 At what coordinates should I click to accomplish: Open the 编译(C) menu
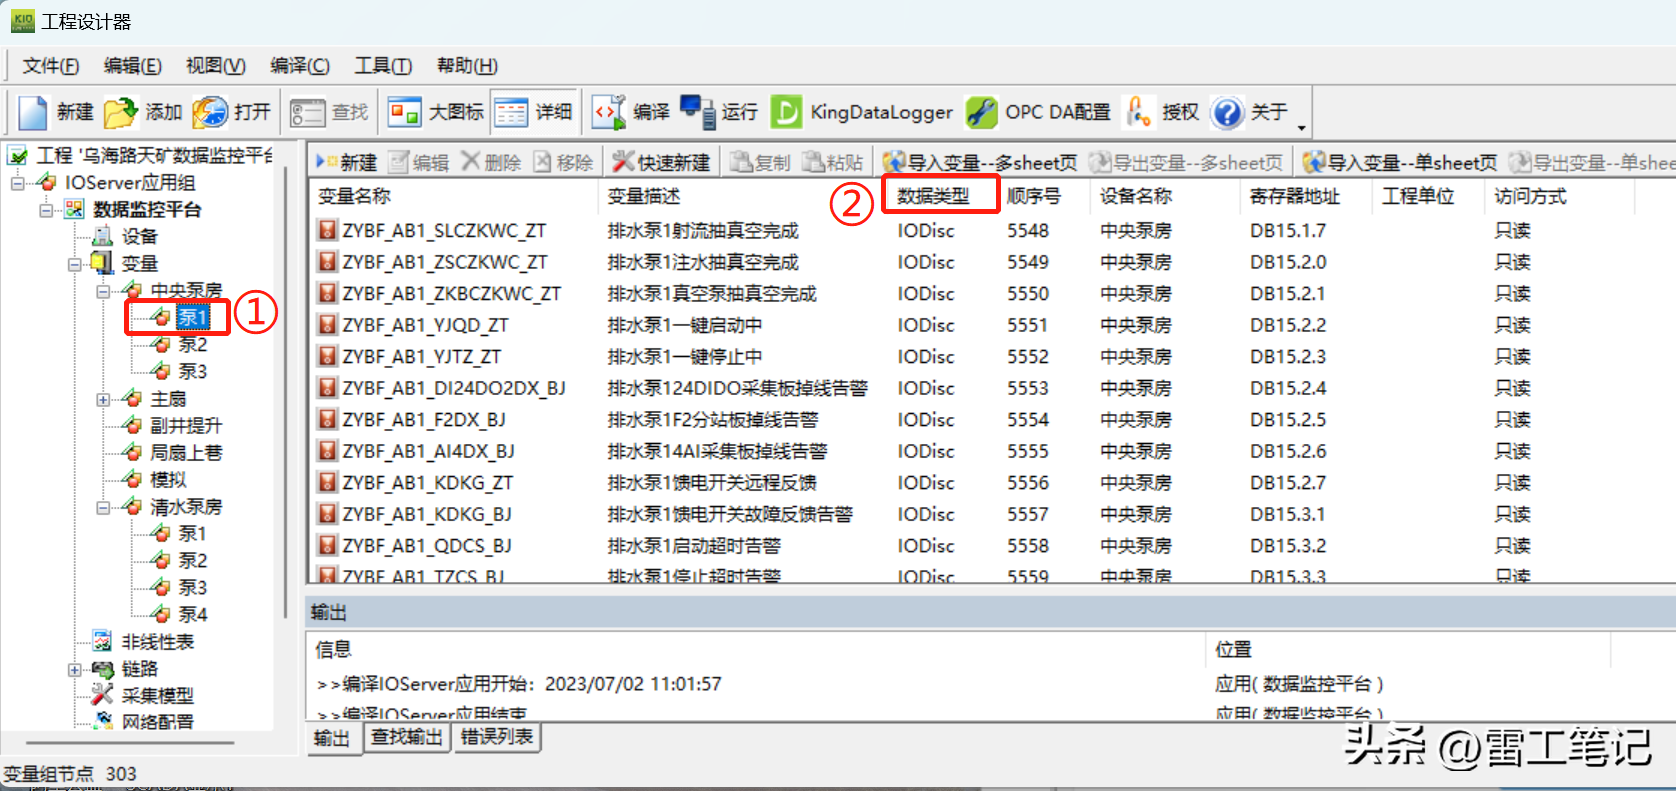[299, 66]
